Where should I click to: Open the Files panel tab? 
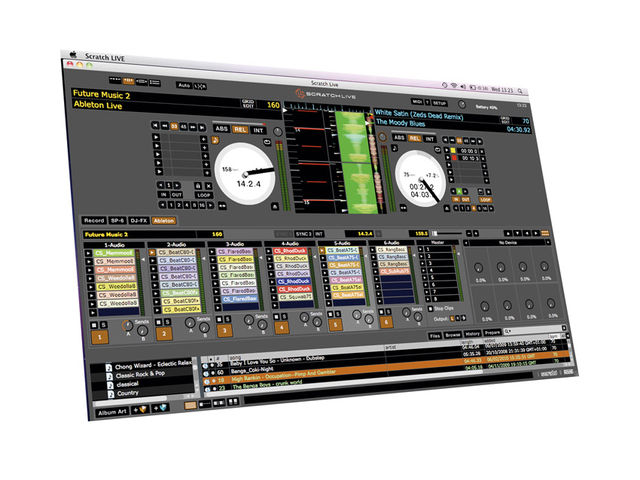[435, 336]
